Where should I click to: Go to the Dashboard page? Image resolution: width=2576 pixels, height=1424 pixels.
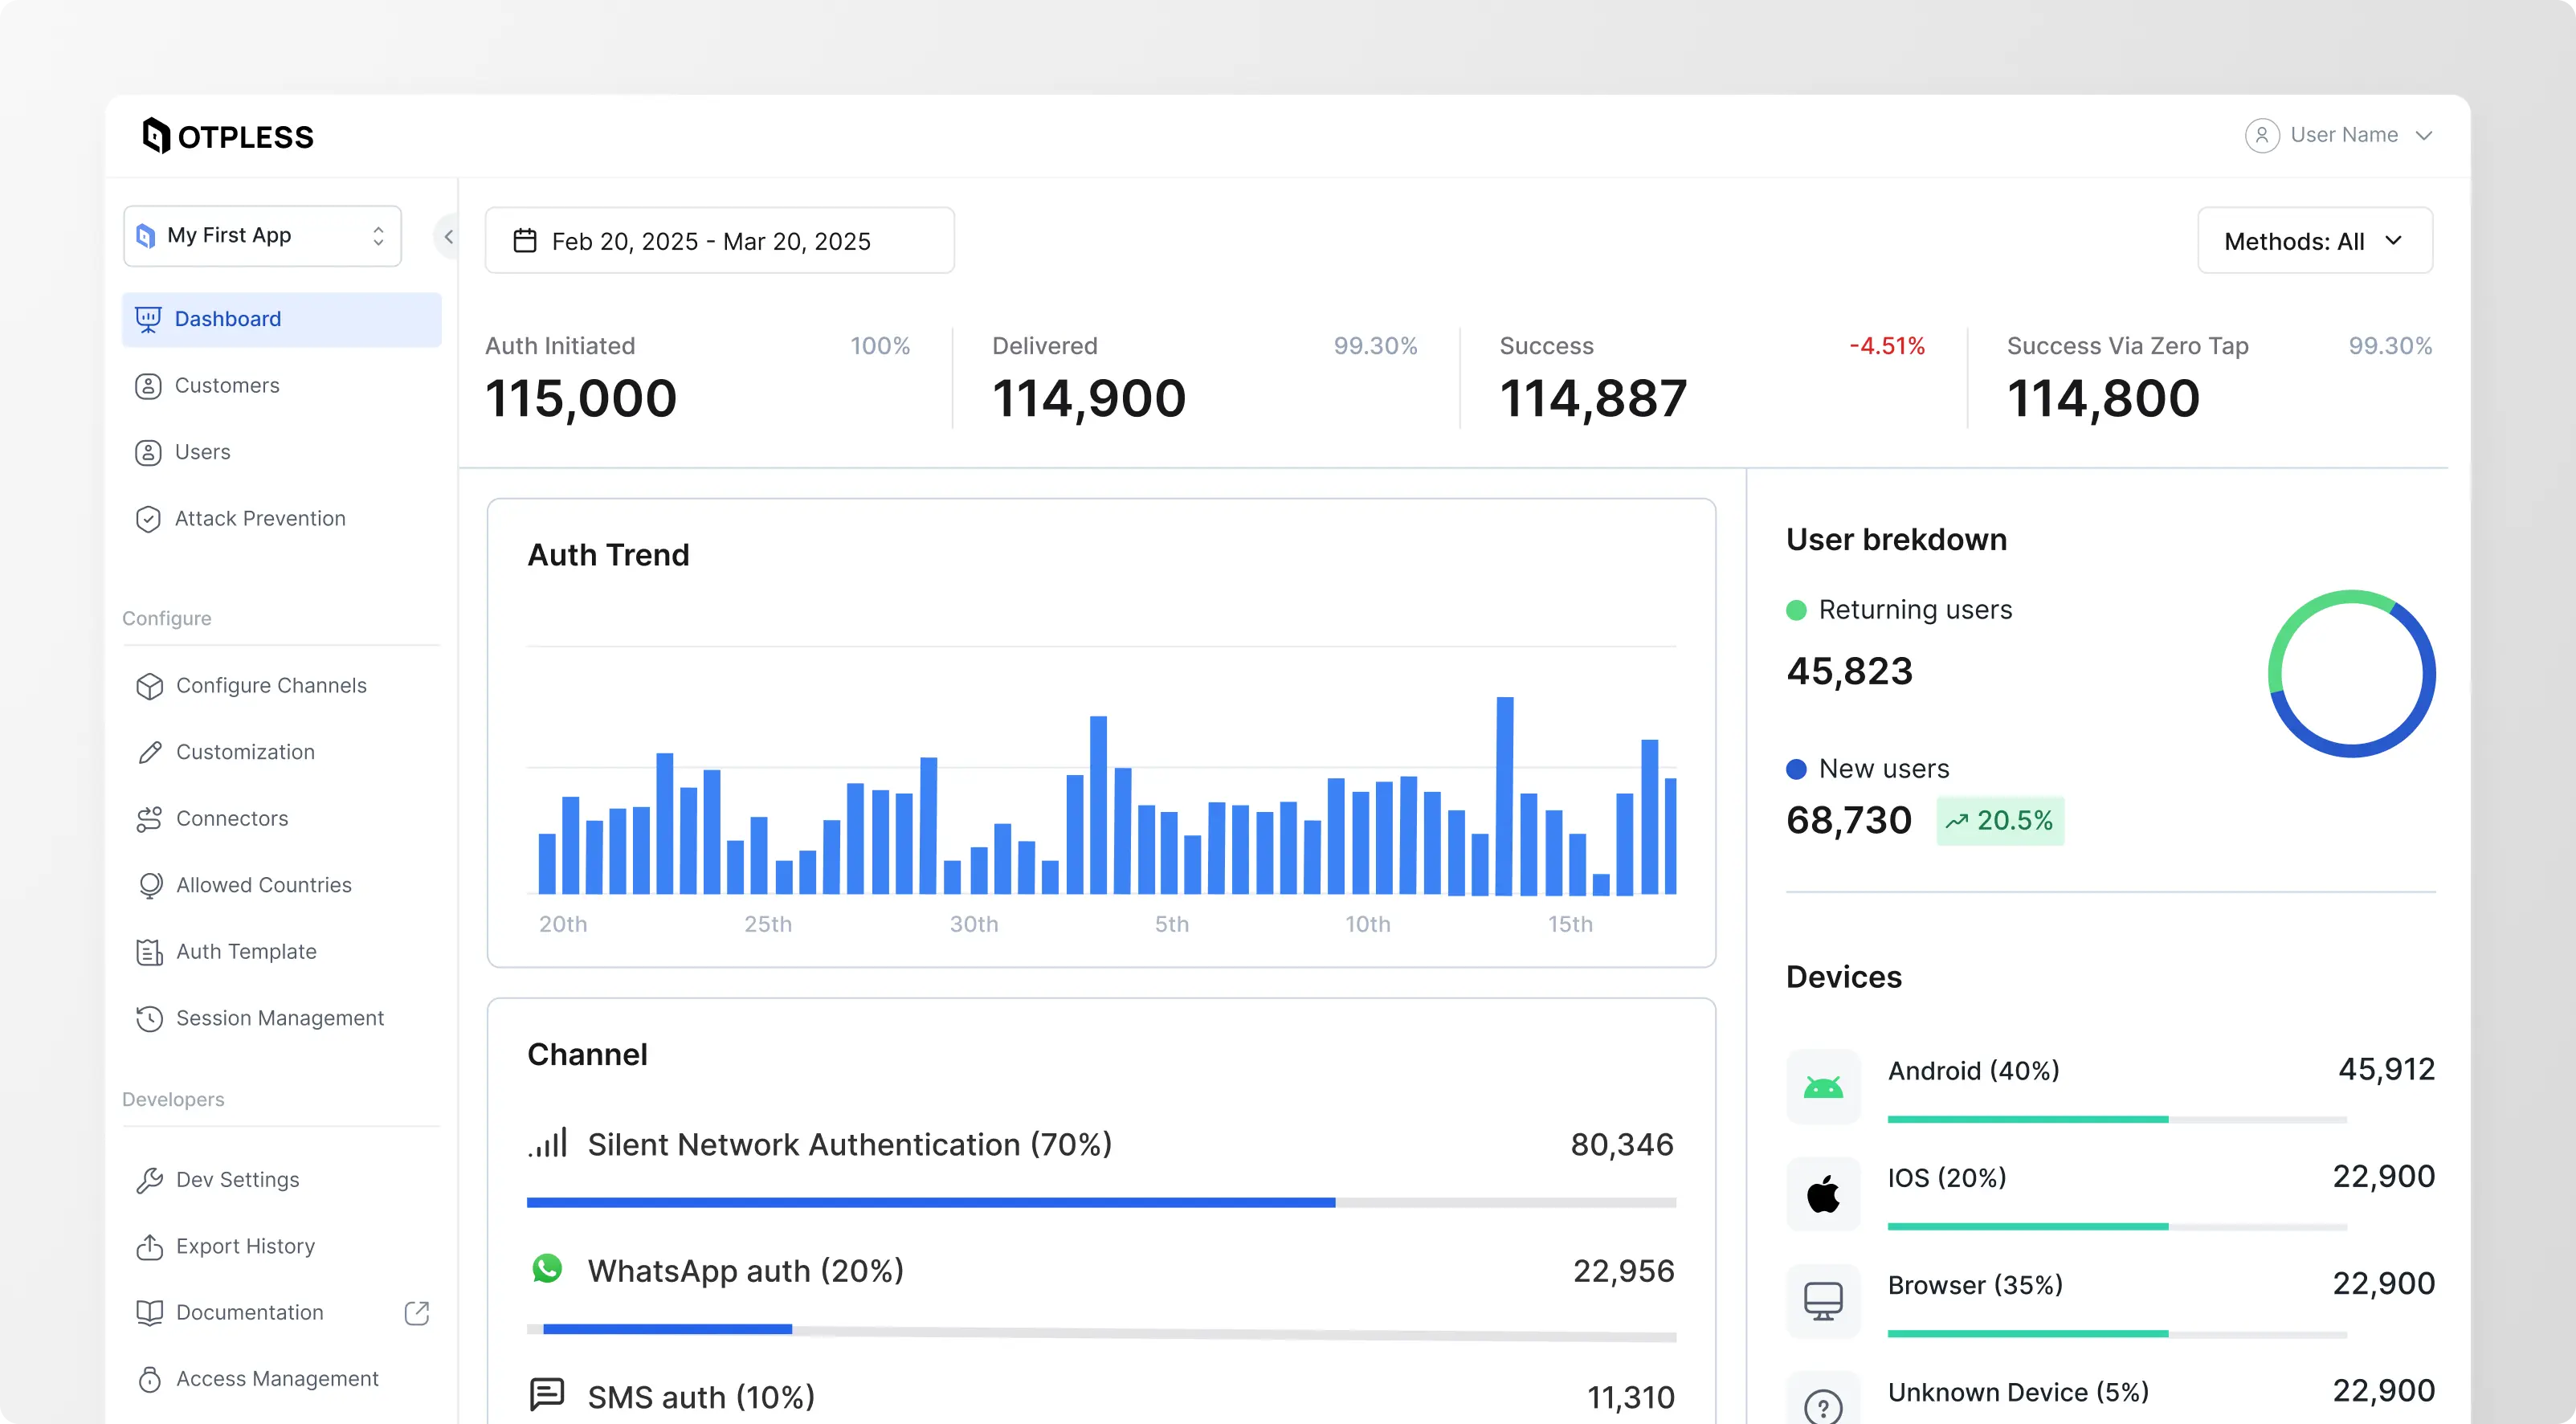(x=281, y=319)
